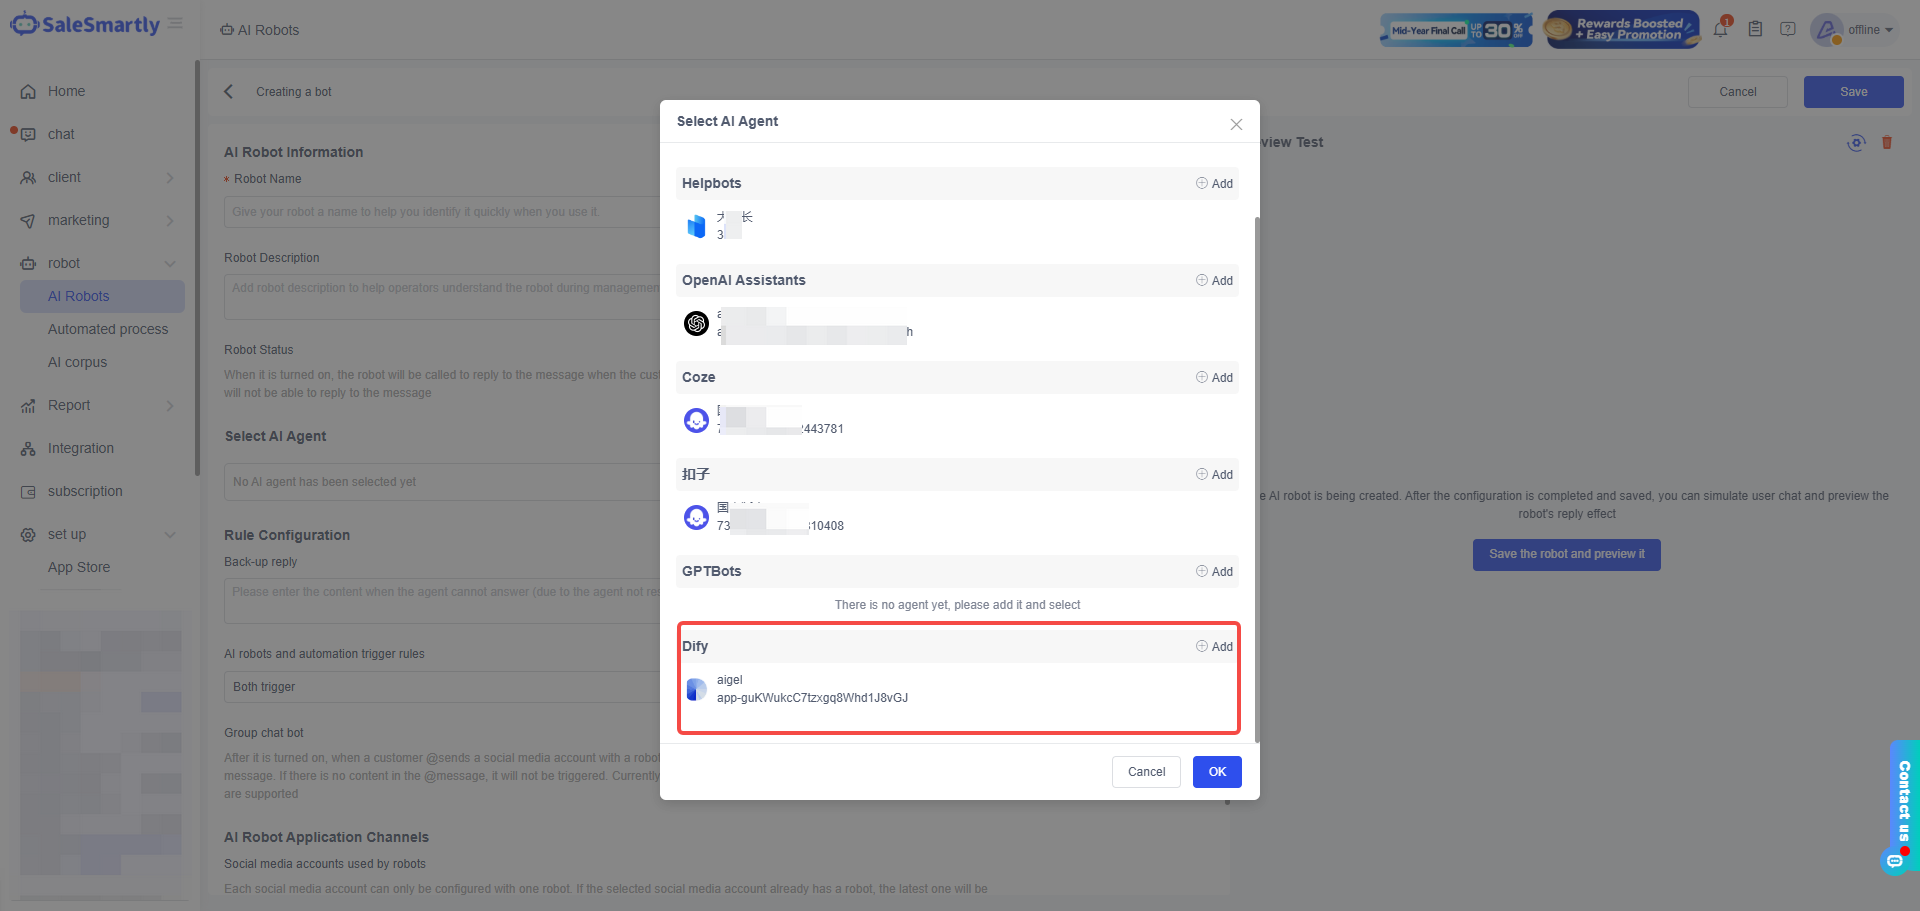The image size is (1920, 911).
Task: Save the bot with the Save button
Action: click(x=1854, y=92)
